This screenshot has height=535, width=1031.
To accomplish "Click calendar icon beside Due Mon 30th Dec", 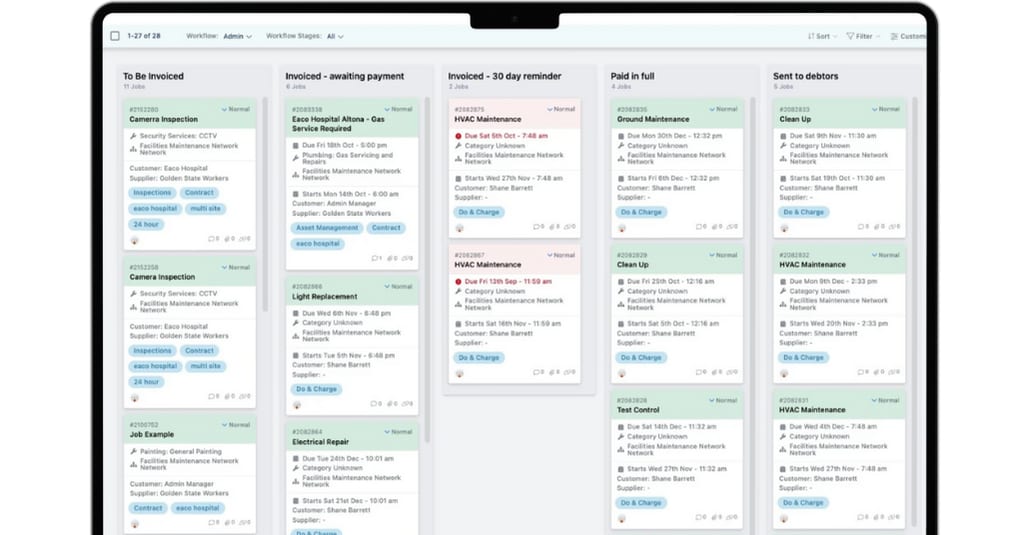I will [x=621, y=136].
